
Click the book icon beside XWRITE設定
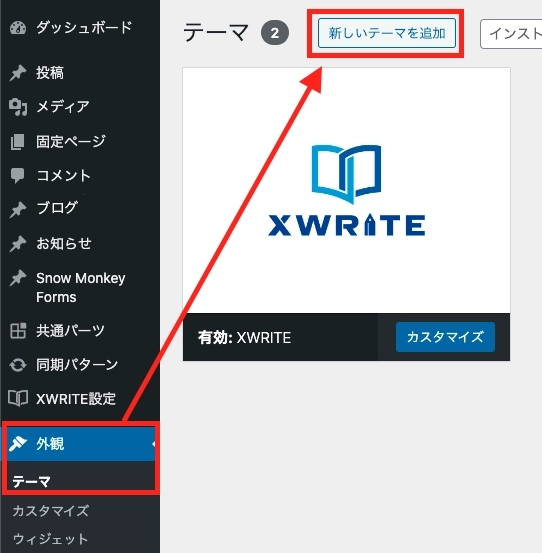(x=18, y=399)
